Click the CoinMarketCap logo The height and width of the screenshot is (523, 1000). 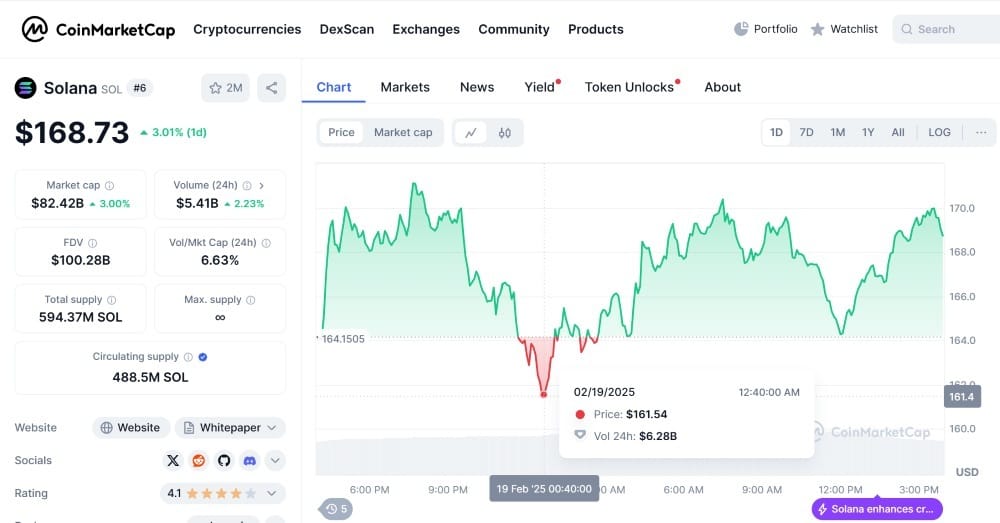[x=98, y=29]
